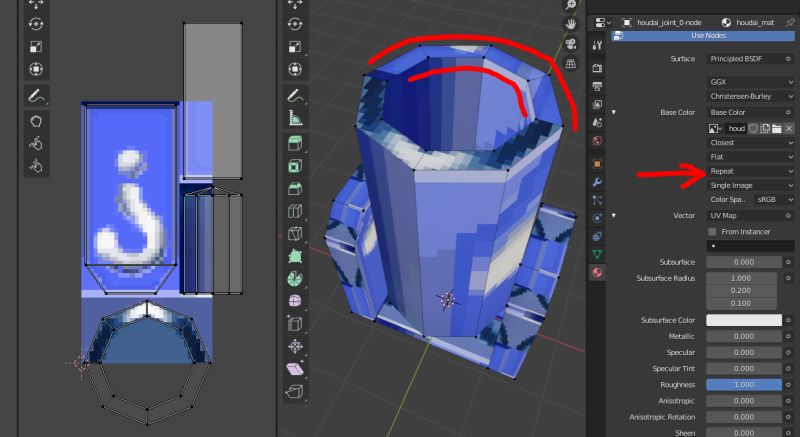Select the UV Relax sculpt tool
The image size is (800, 437).
[36, 144]
